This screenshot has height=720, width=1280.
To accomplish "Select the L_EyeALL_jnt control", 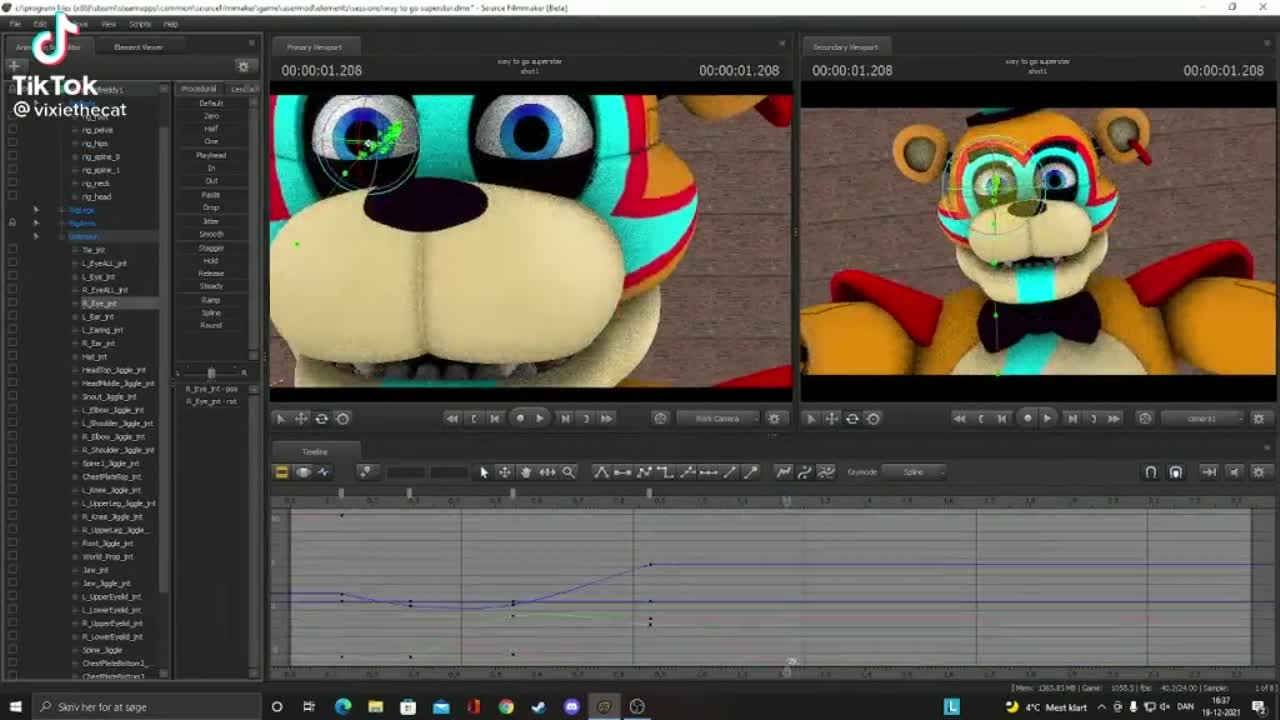I will tap(104, 263).
